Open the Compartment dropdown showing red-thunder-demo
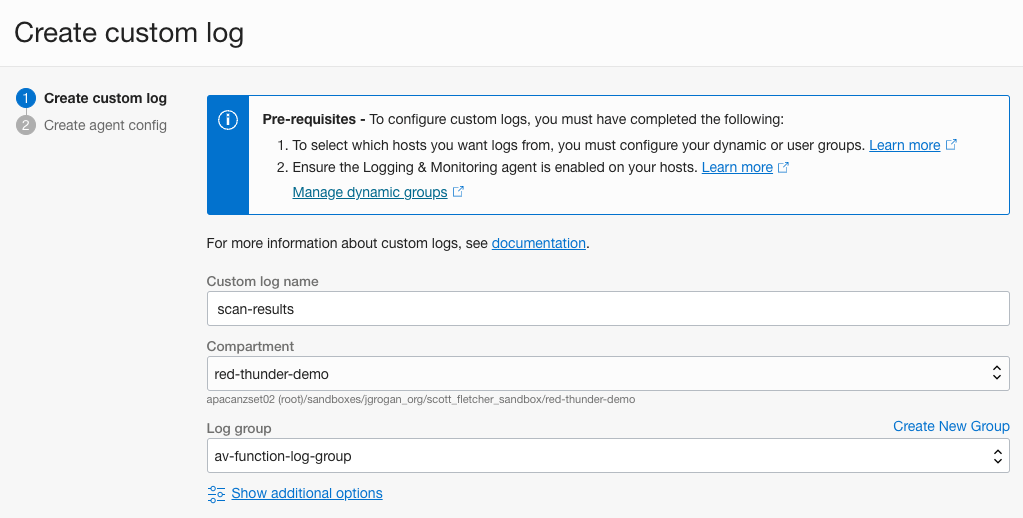Image resolution: width=1023 pixels, height=518 pixels. 600,373
